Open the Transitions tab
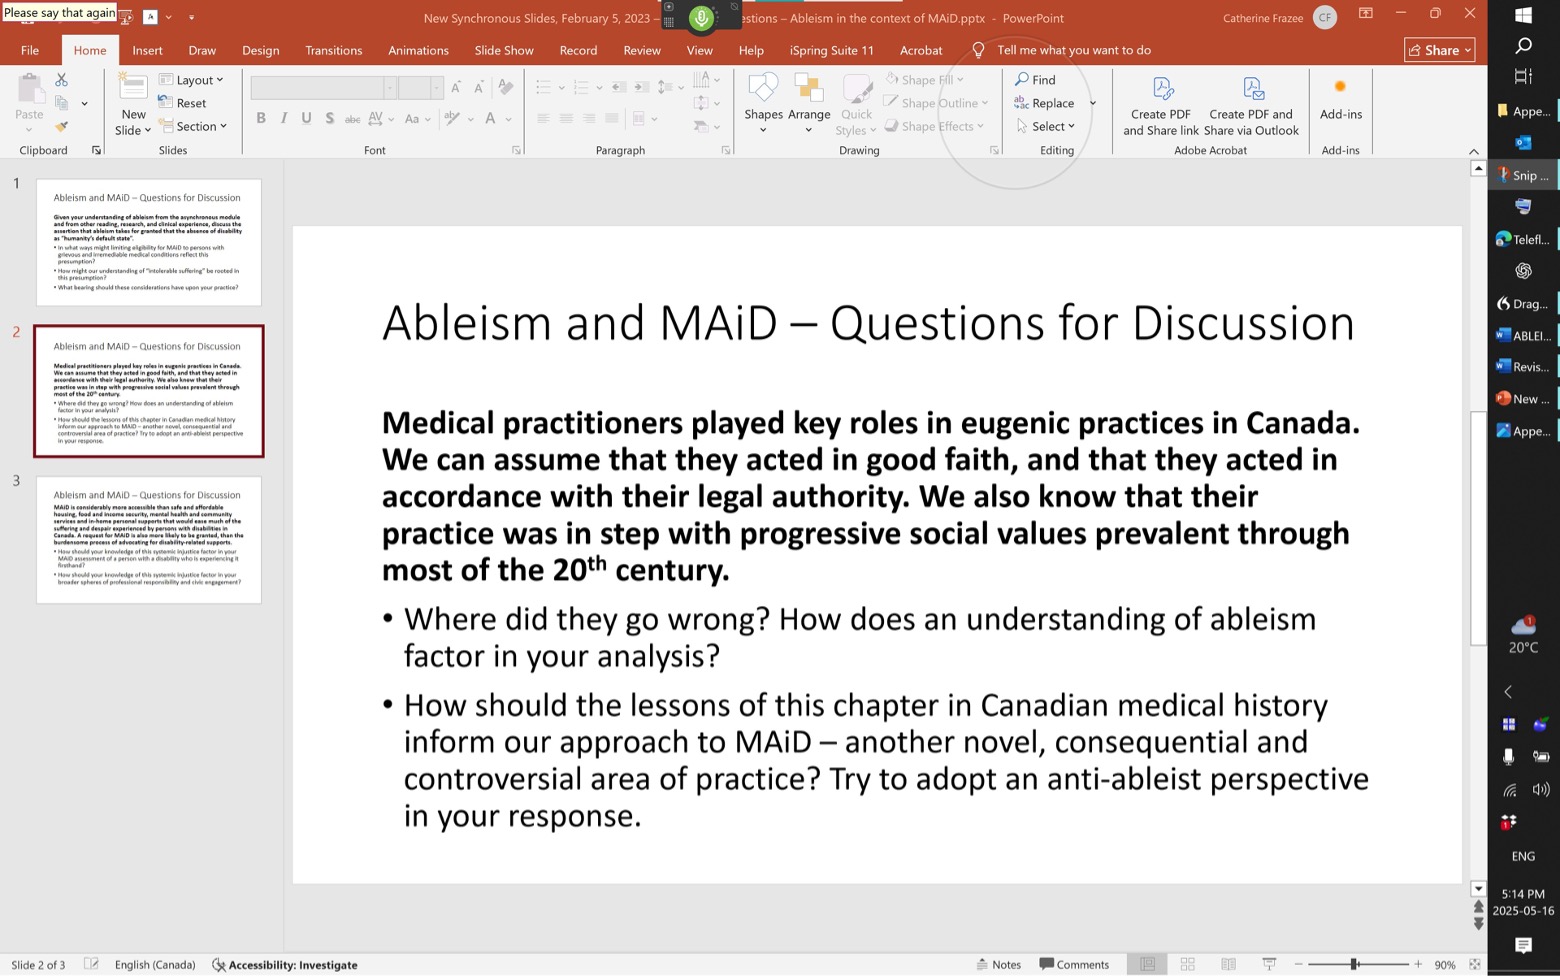Viewport: 1560px width, 980px height. (x=333, y=50)
